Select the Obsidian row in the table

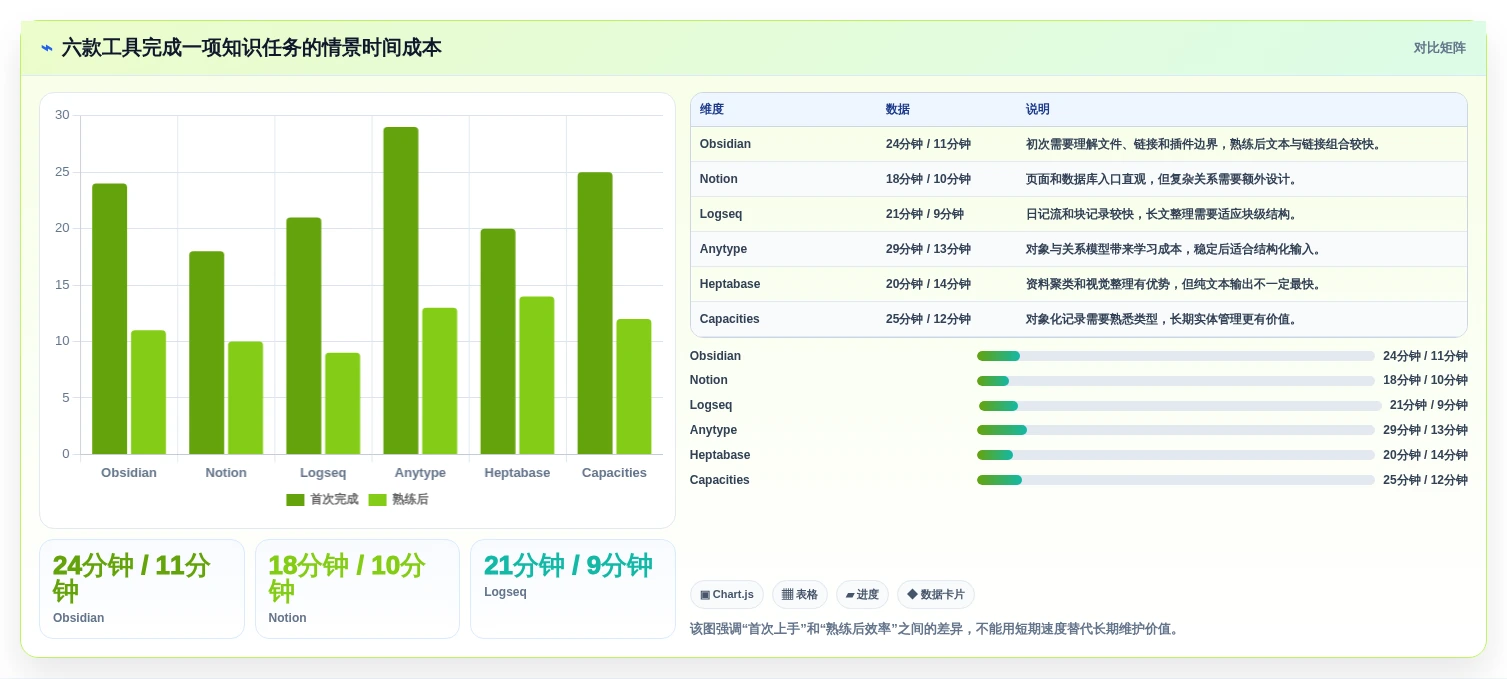coord(1079,144)
